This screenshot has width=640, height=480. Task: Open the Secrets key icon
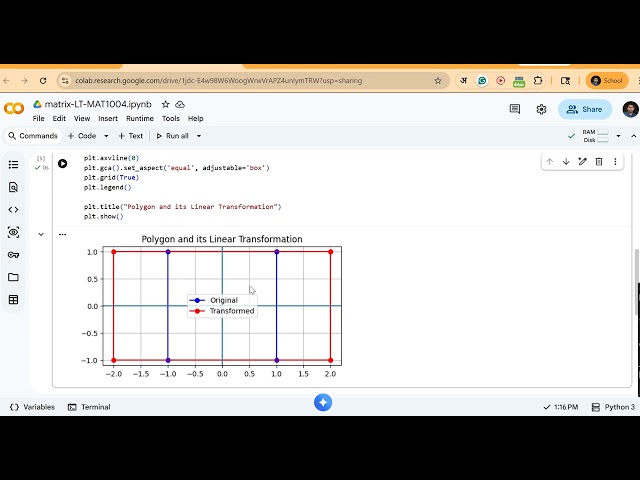click(13, 255)
